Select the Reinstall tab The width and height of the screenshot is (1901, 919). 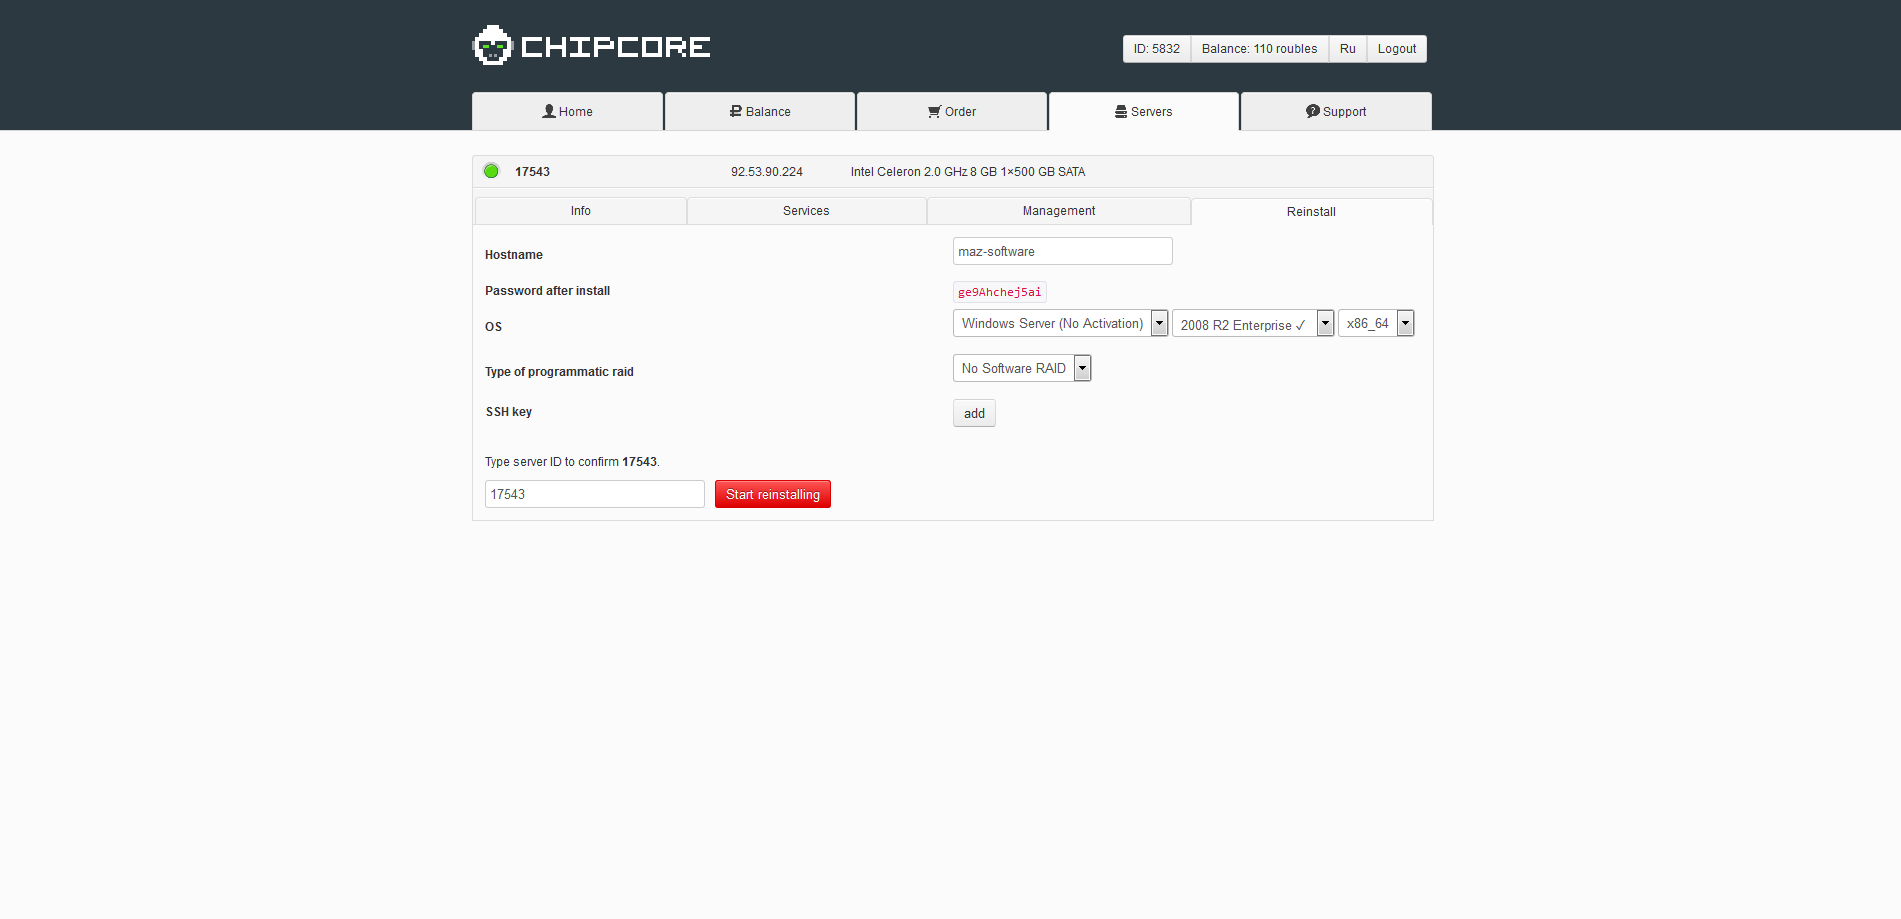1311,212
